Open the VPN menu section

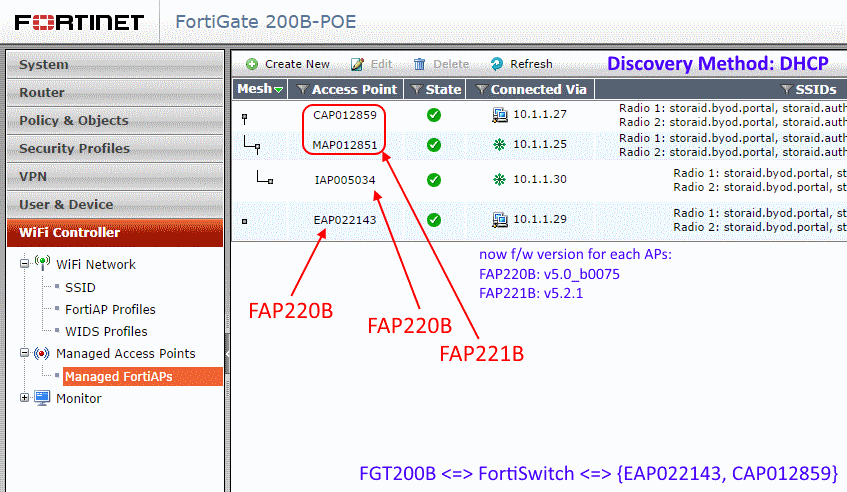click(x=115, y=177)
